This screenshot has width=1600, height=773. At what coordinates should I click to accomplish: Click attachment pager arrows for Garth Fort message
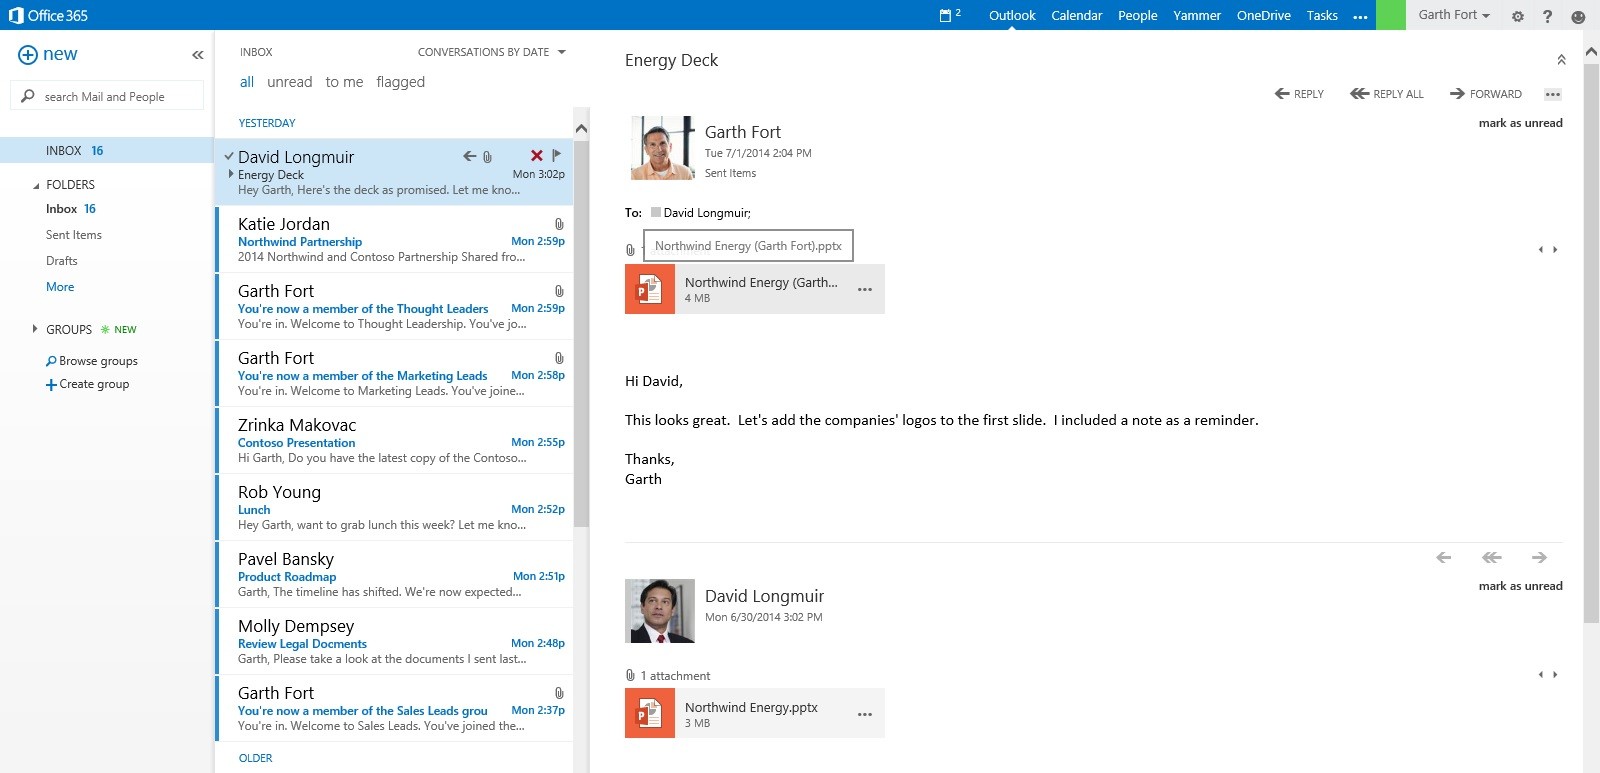(1548, 250)
